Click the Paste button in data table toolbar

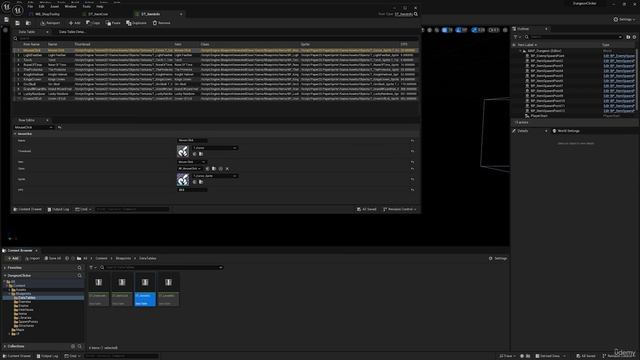coord(113,23)
